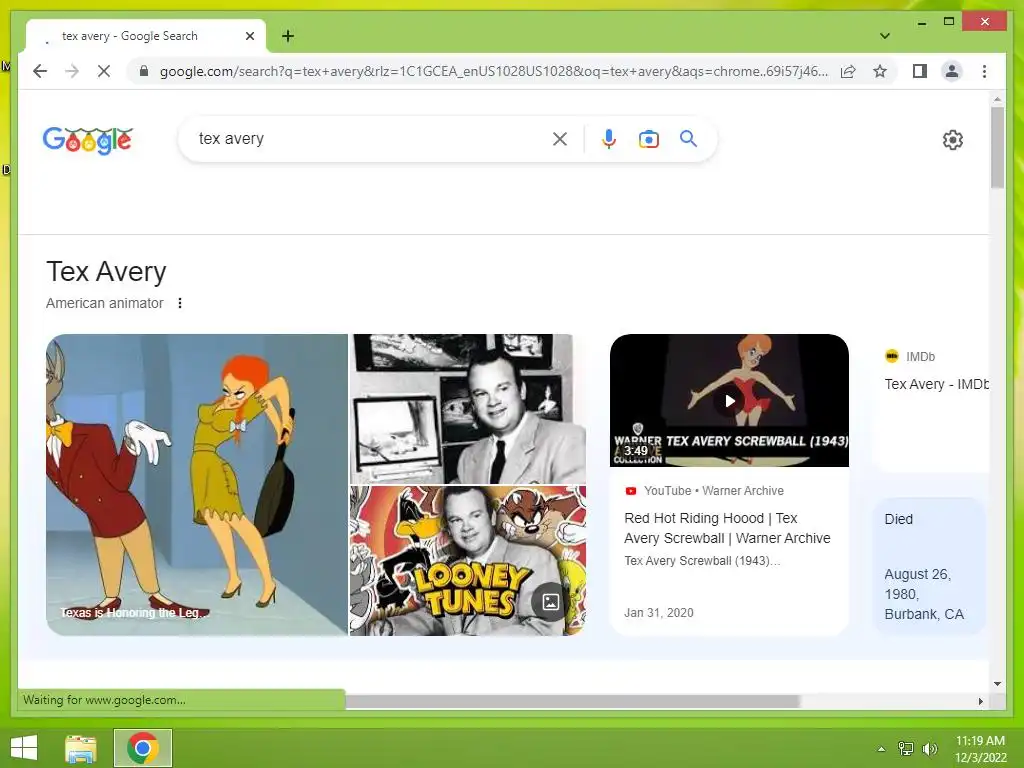Open black-and-white Tex Avery portrait photo
The height and width of the screenshot is (768, 1024).
click(468, 409)
